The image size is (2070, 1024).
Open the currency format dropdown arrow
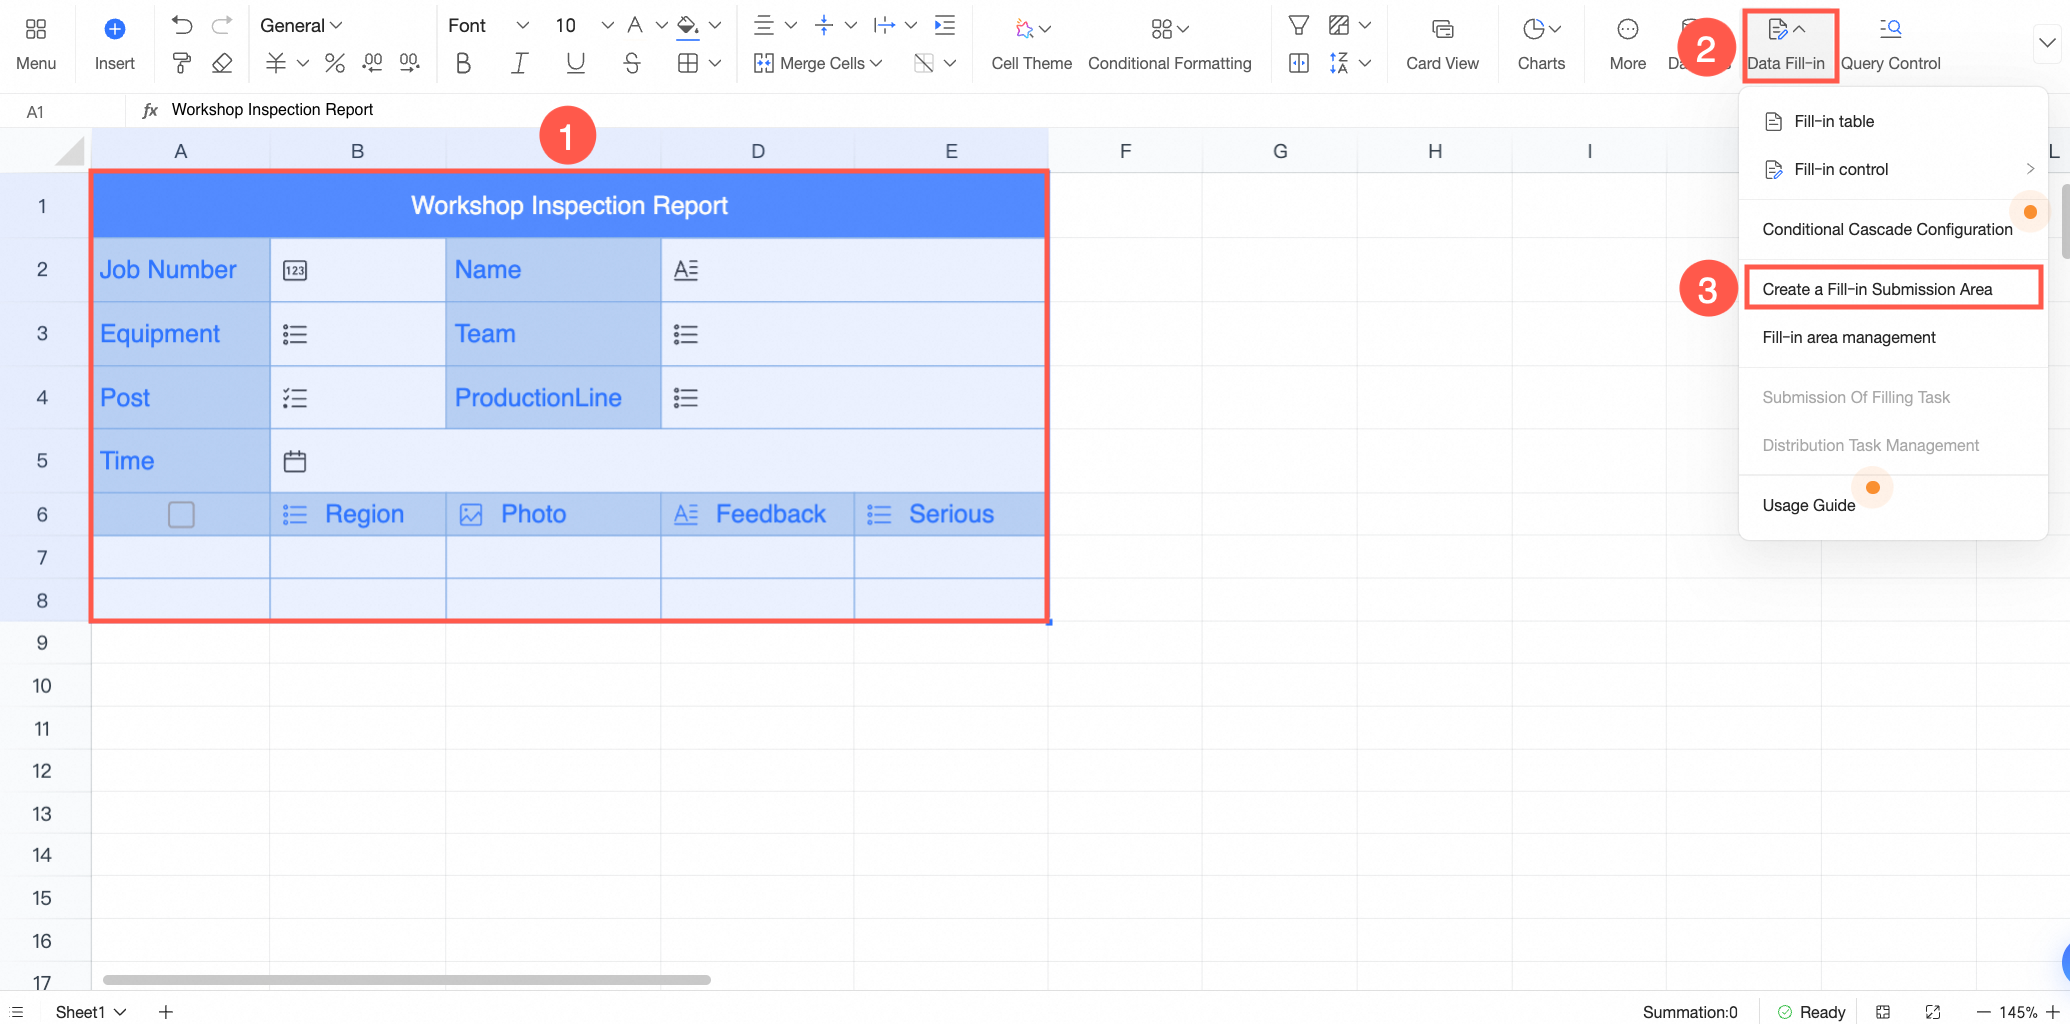pos(303,64)
